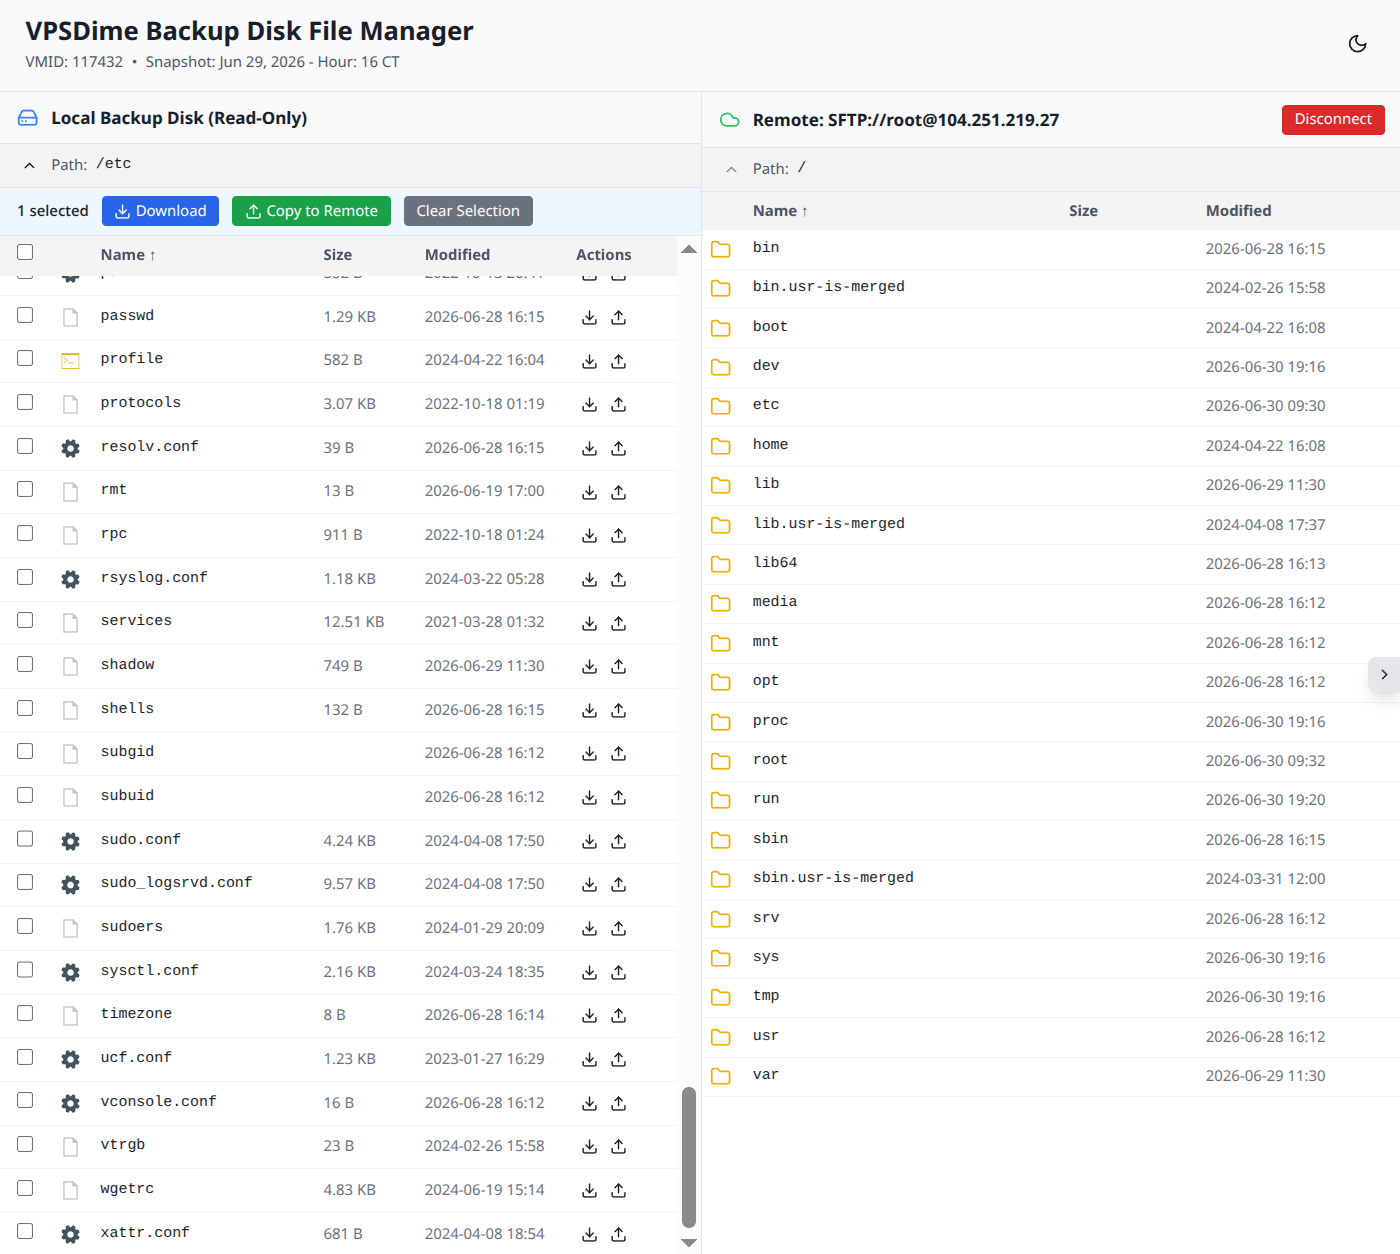Image resolution: width=1400 pixels, height=1254 pixels.
Task: Click the local list scrollbar thumb
Action: 689,1157
